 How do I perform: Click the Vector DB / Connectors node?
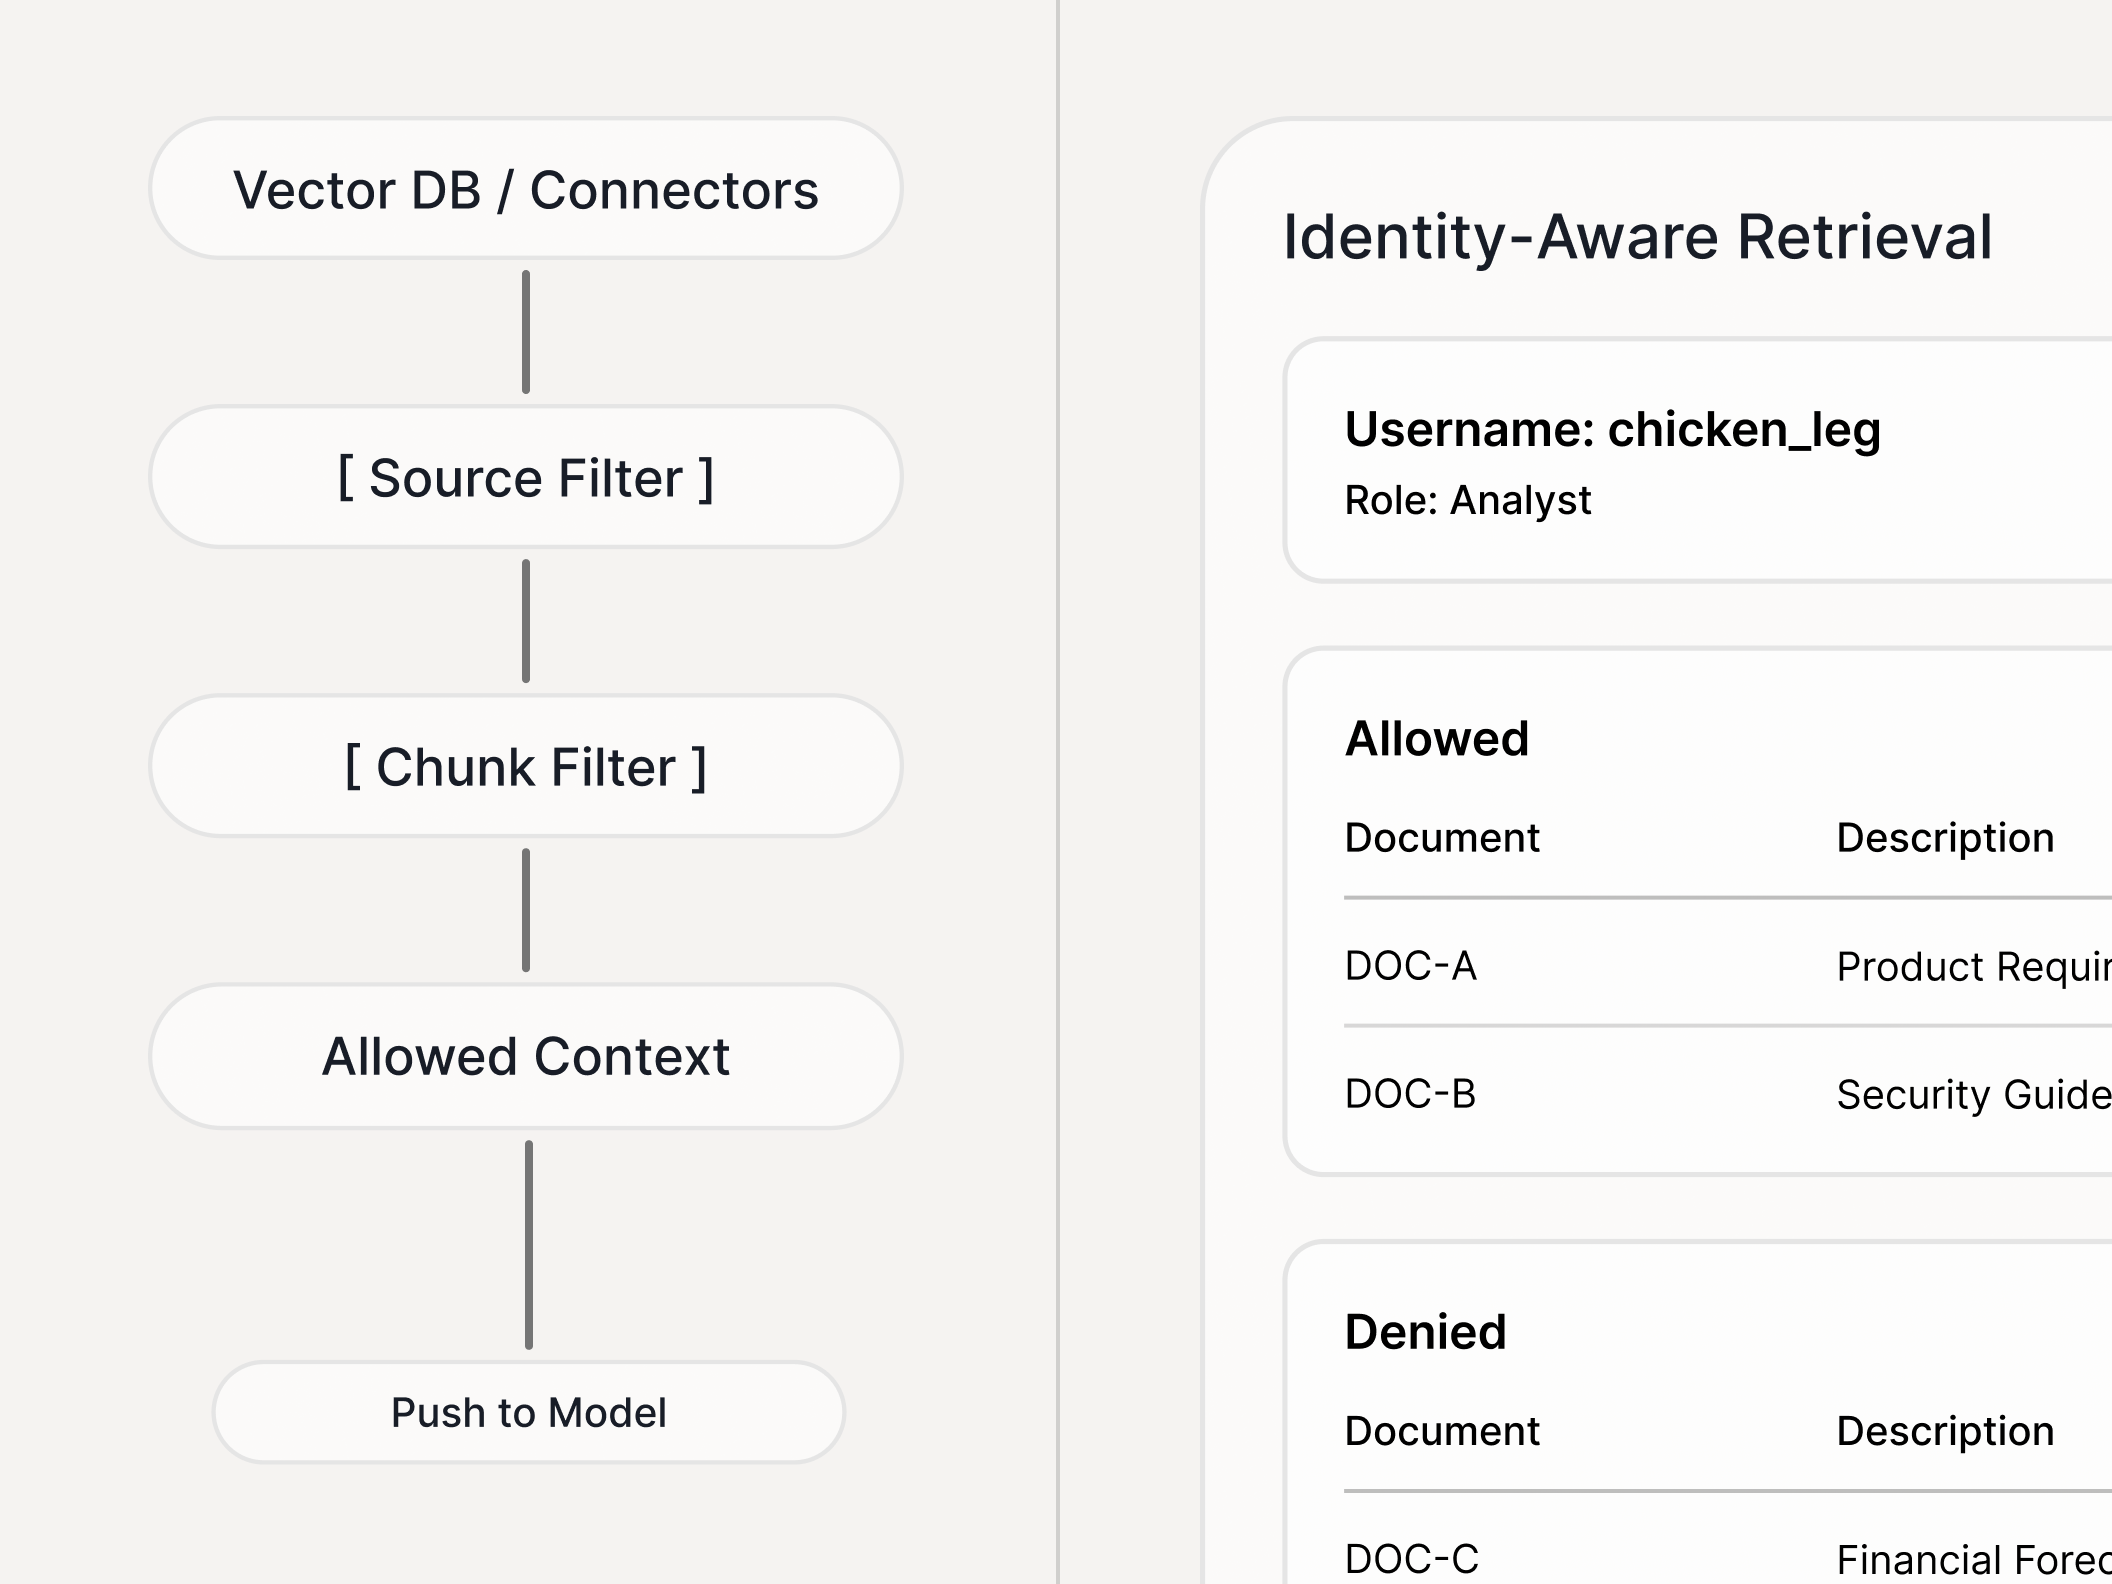pyautogui.click(x=526, y=190)
